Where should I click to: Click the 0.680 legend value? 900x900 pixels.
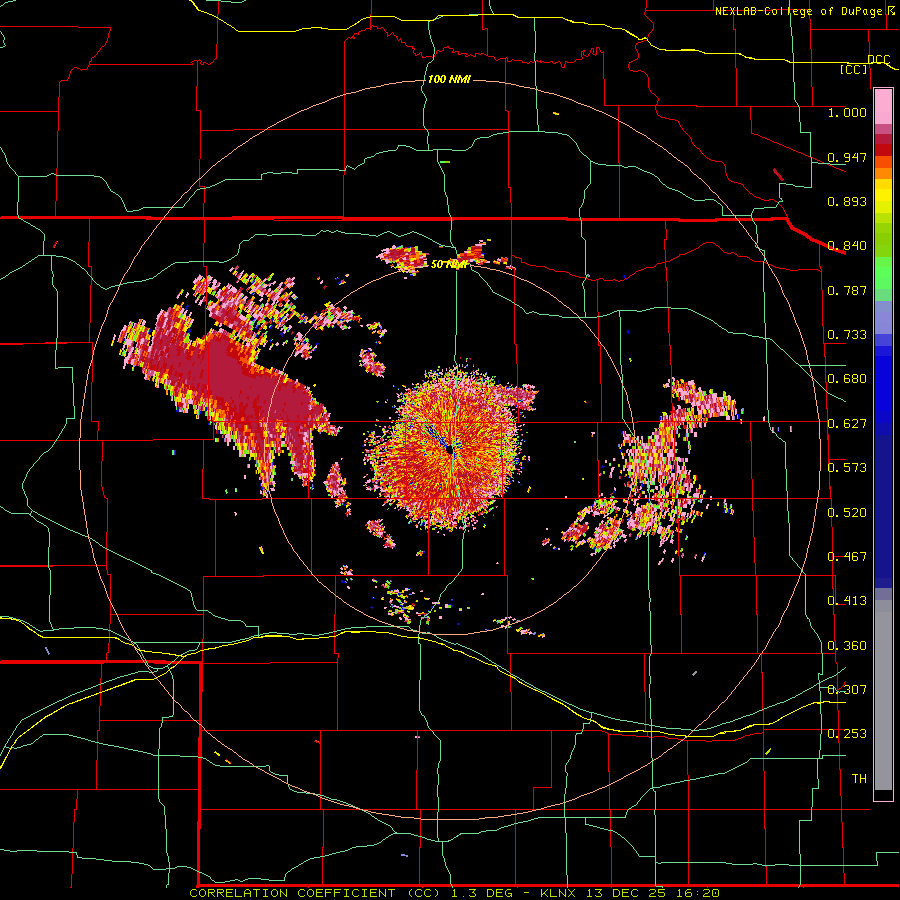click(847, 378)
